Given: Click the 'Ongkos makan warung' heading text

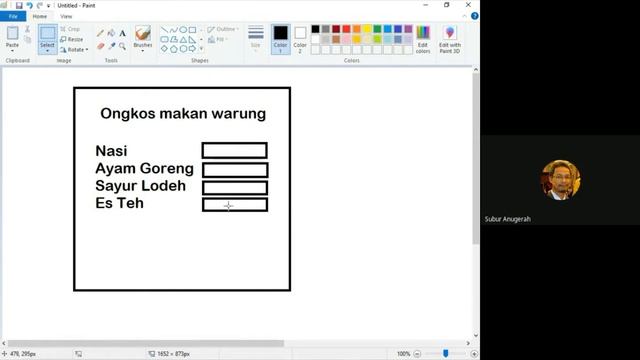Looking at the screenshot, I should pyautogui.click(x=183, y=114).
